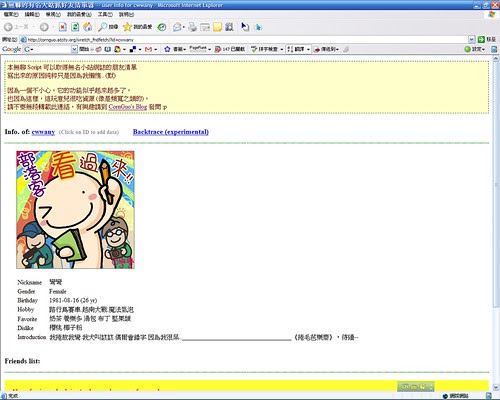The image size is (500, 400).
Task: Open the Mail button dropdown arrow
Action: 184,27
